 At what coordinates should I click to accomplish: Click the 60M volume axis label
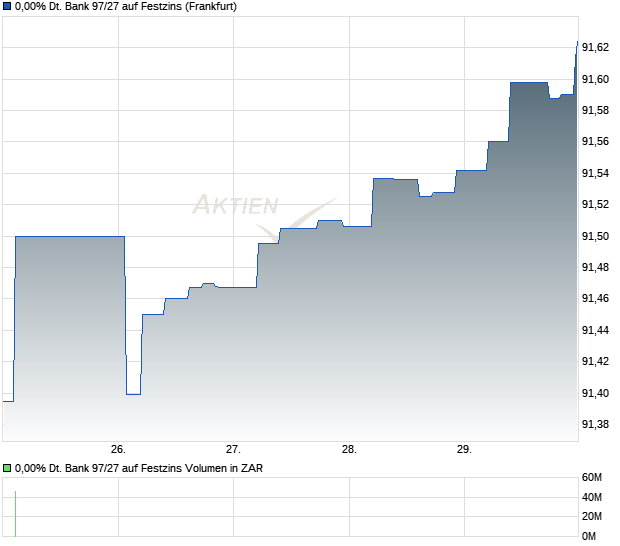[592, 477]
